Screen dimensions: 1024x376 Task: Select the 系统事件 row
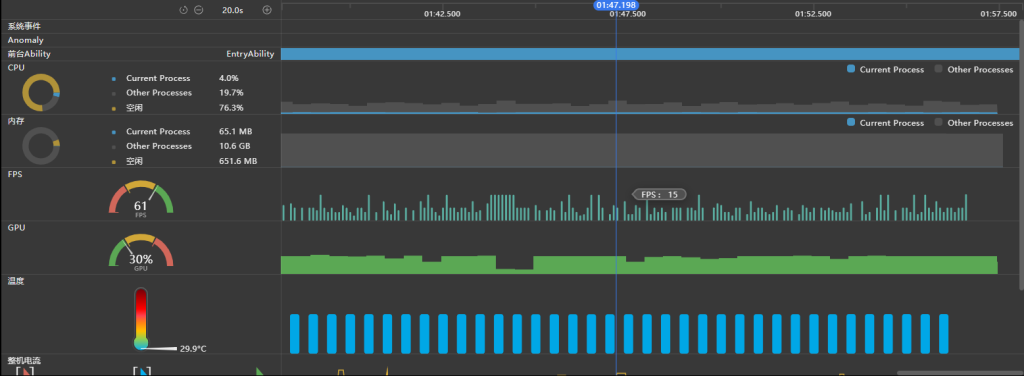(x=140, y=26)
